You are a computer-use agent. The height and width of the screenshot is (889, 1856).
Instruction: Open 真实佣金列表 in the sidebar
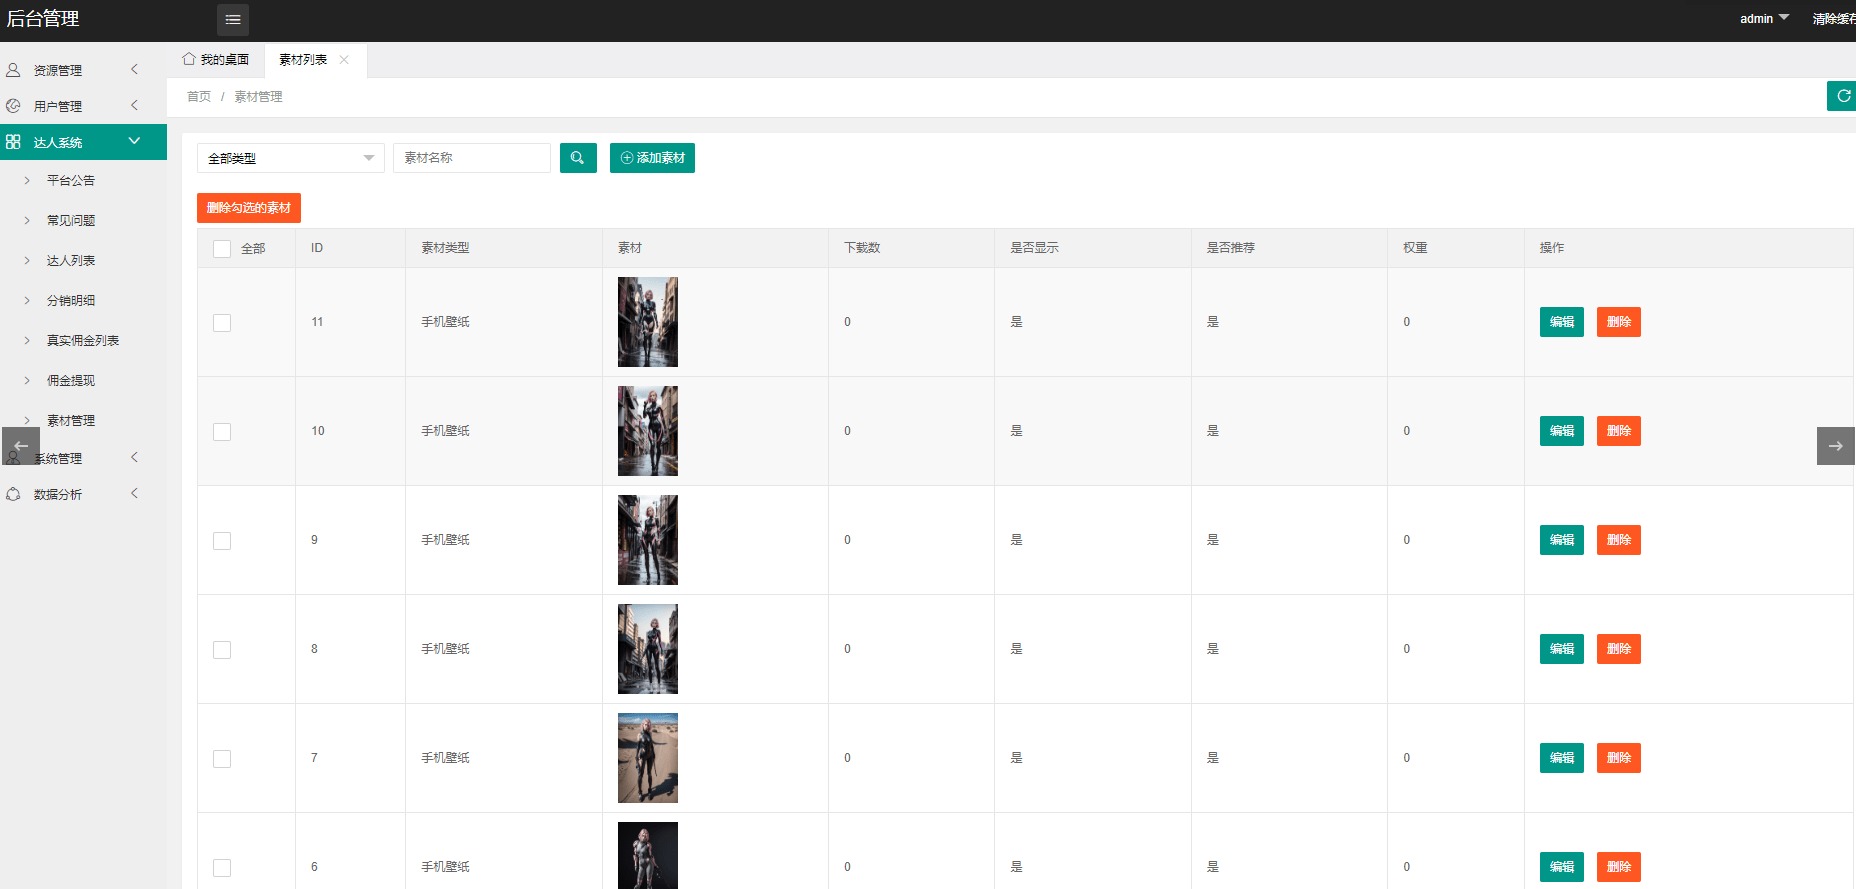pos(83,341)
